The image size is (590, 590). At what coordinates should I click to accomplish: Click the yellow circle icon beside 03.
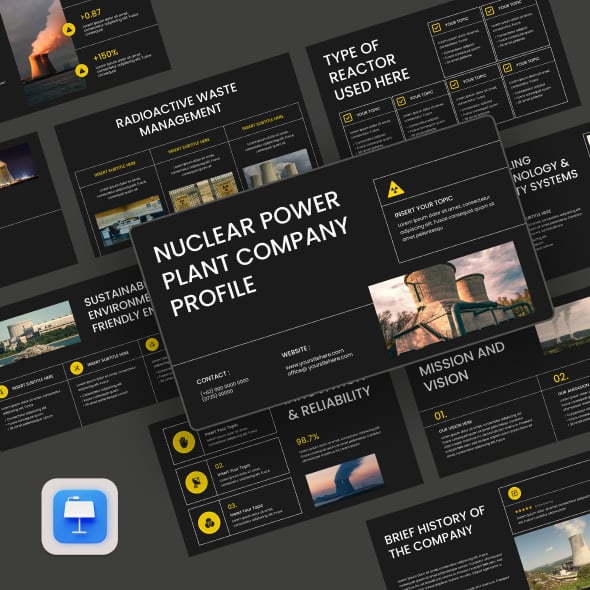click(x=209, y=522)
